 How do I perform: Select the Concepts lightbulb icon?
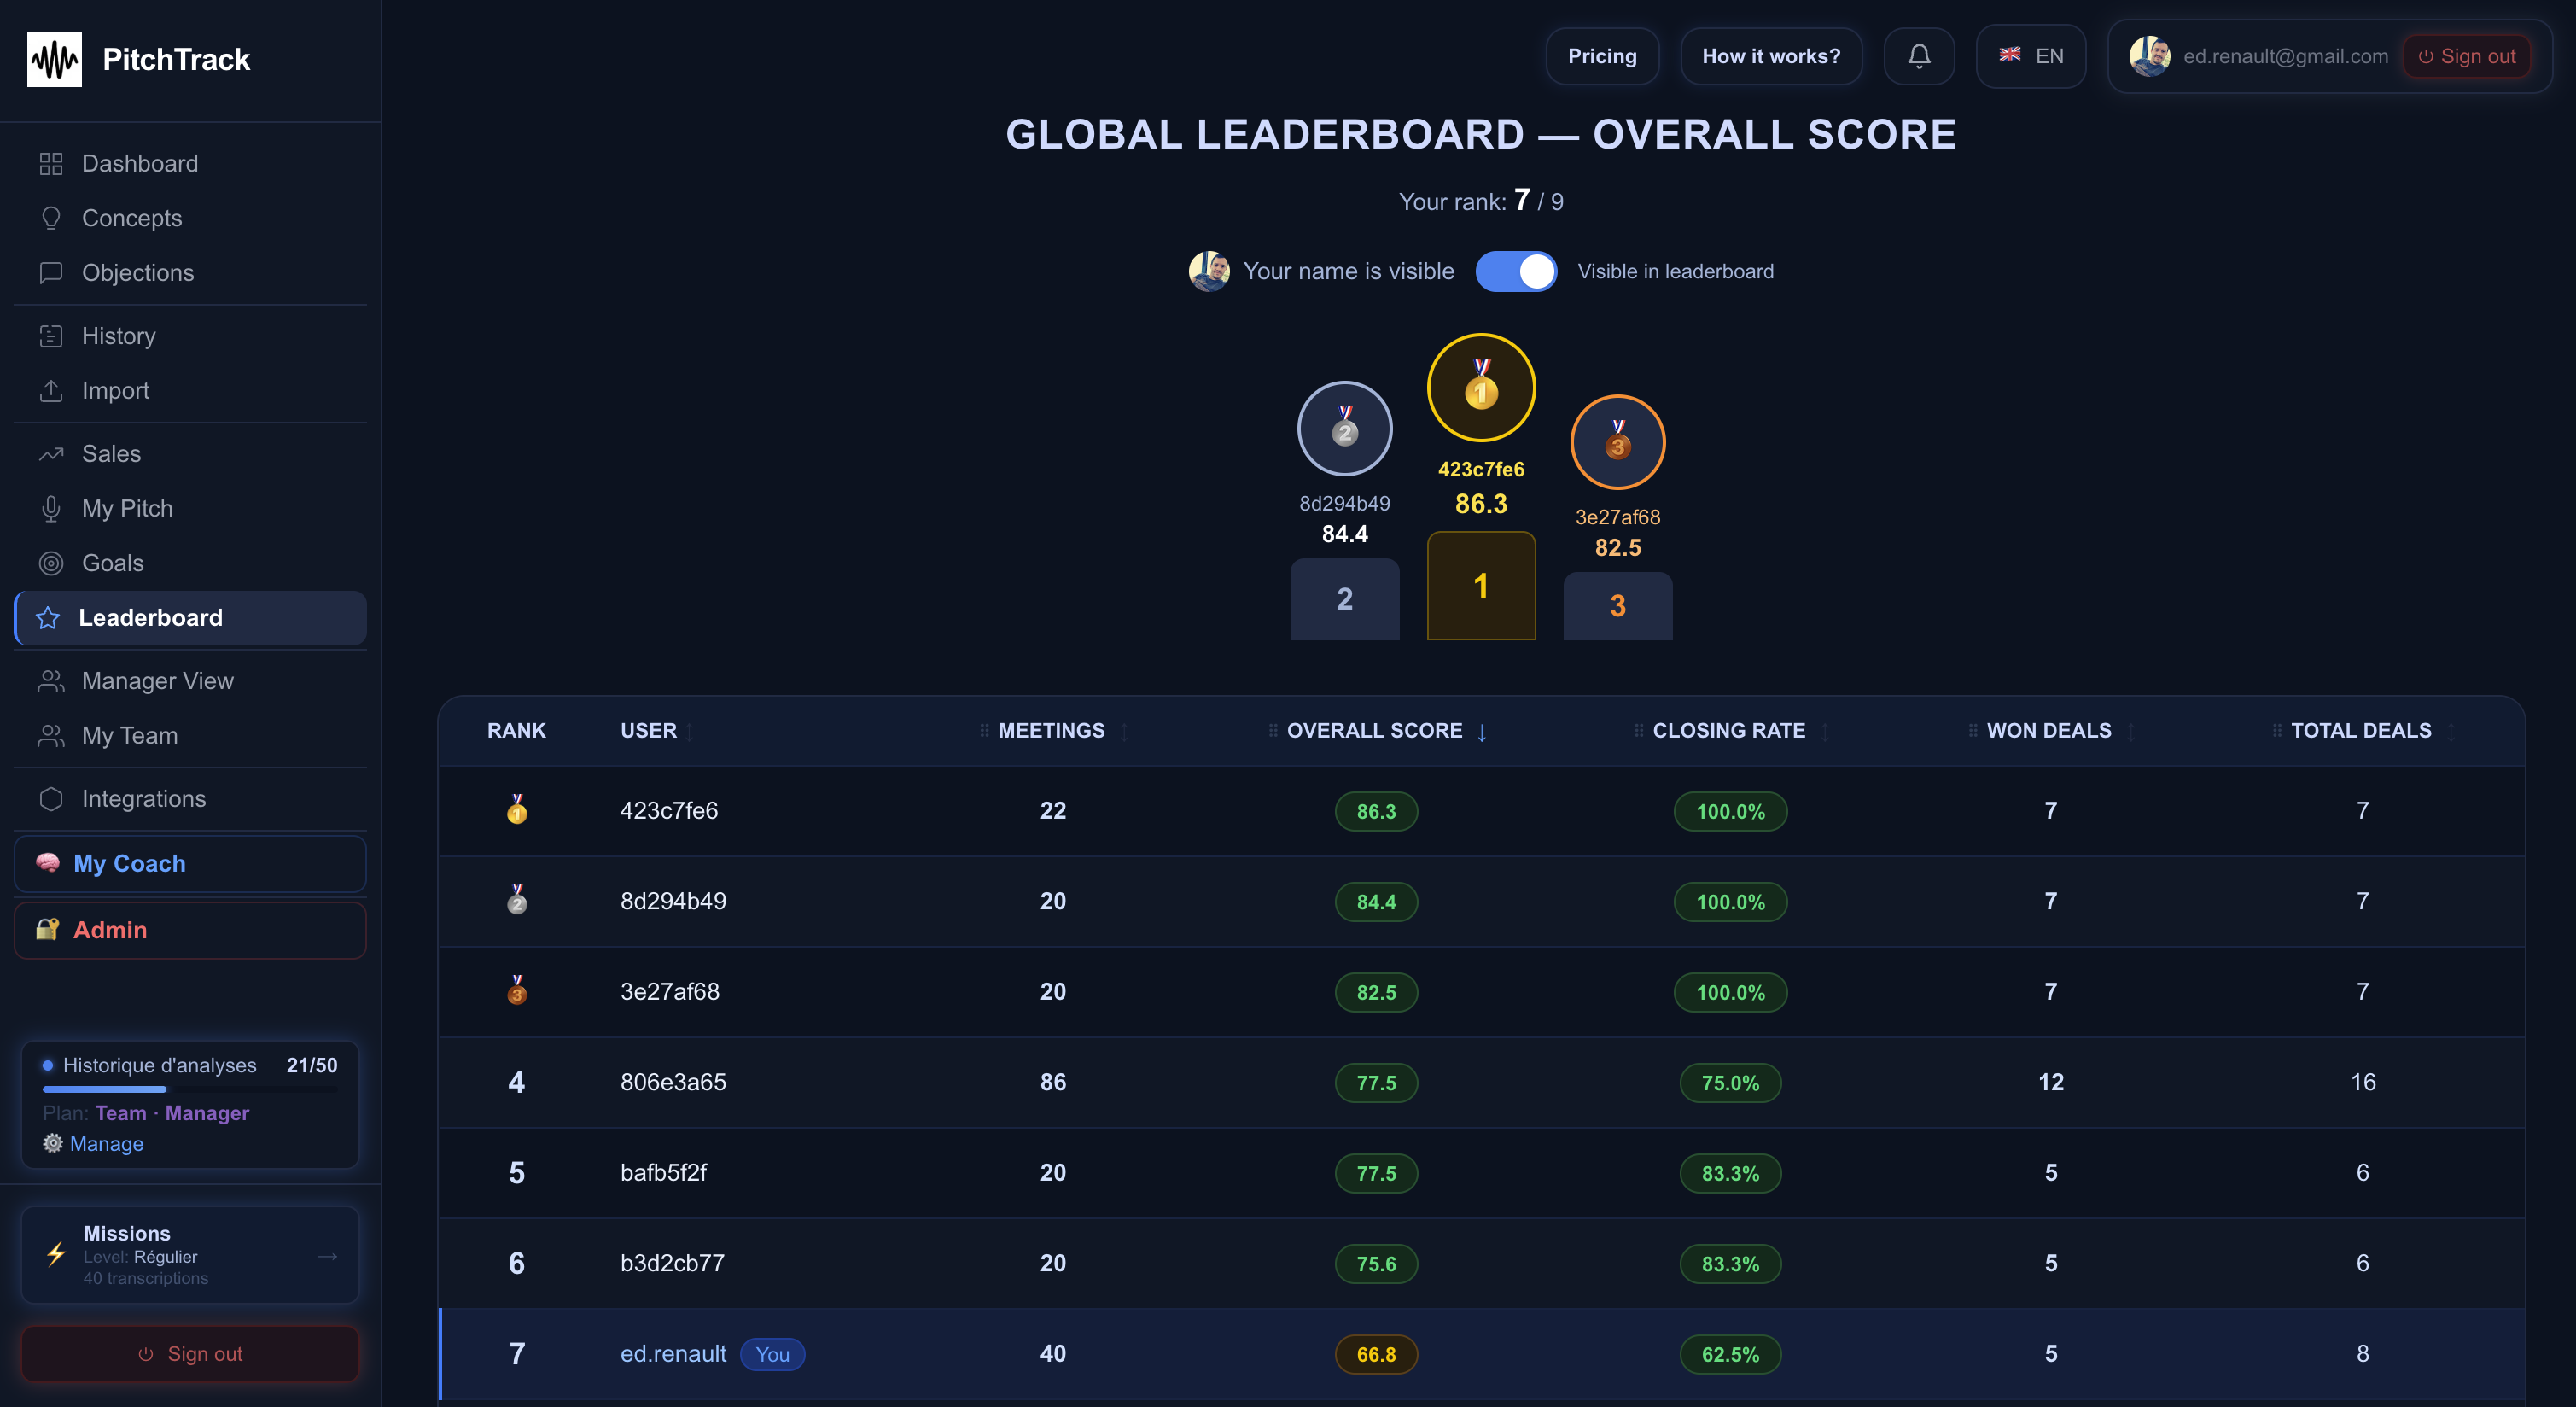click(x=51, y=218)
